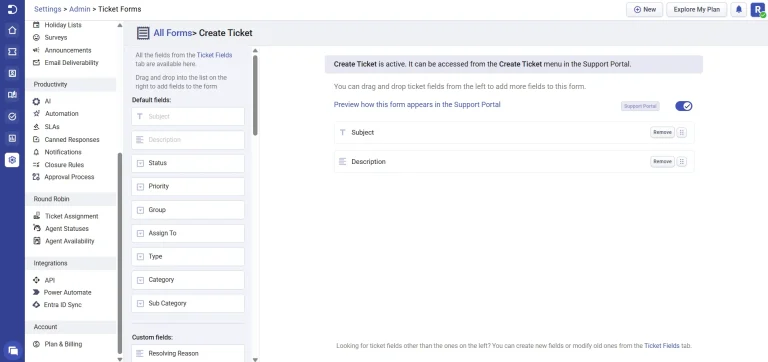Click the app logo at top left
The height and width of the screenshot is (362, 768).
[x=12, y=9]
